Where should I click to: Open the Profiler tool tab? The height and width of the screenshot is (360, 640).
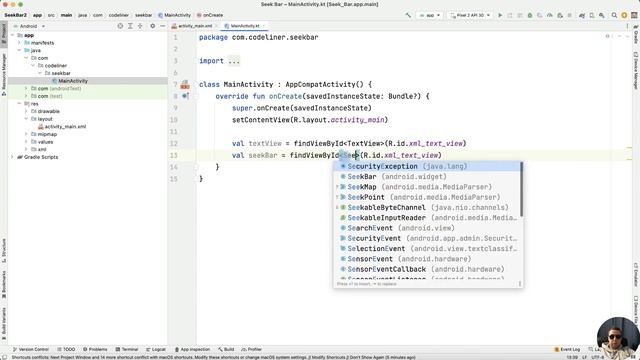coord(252,349)
